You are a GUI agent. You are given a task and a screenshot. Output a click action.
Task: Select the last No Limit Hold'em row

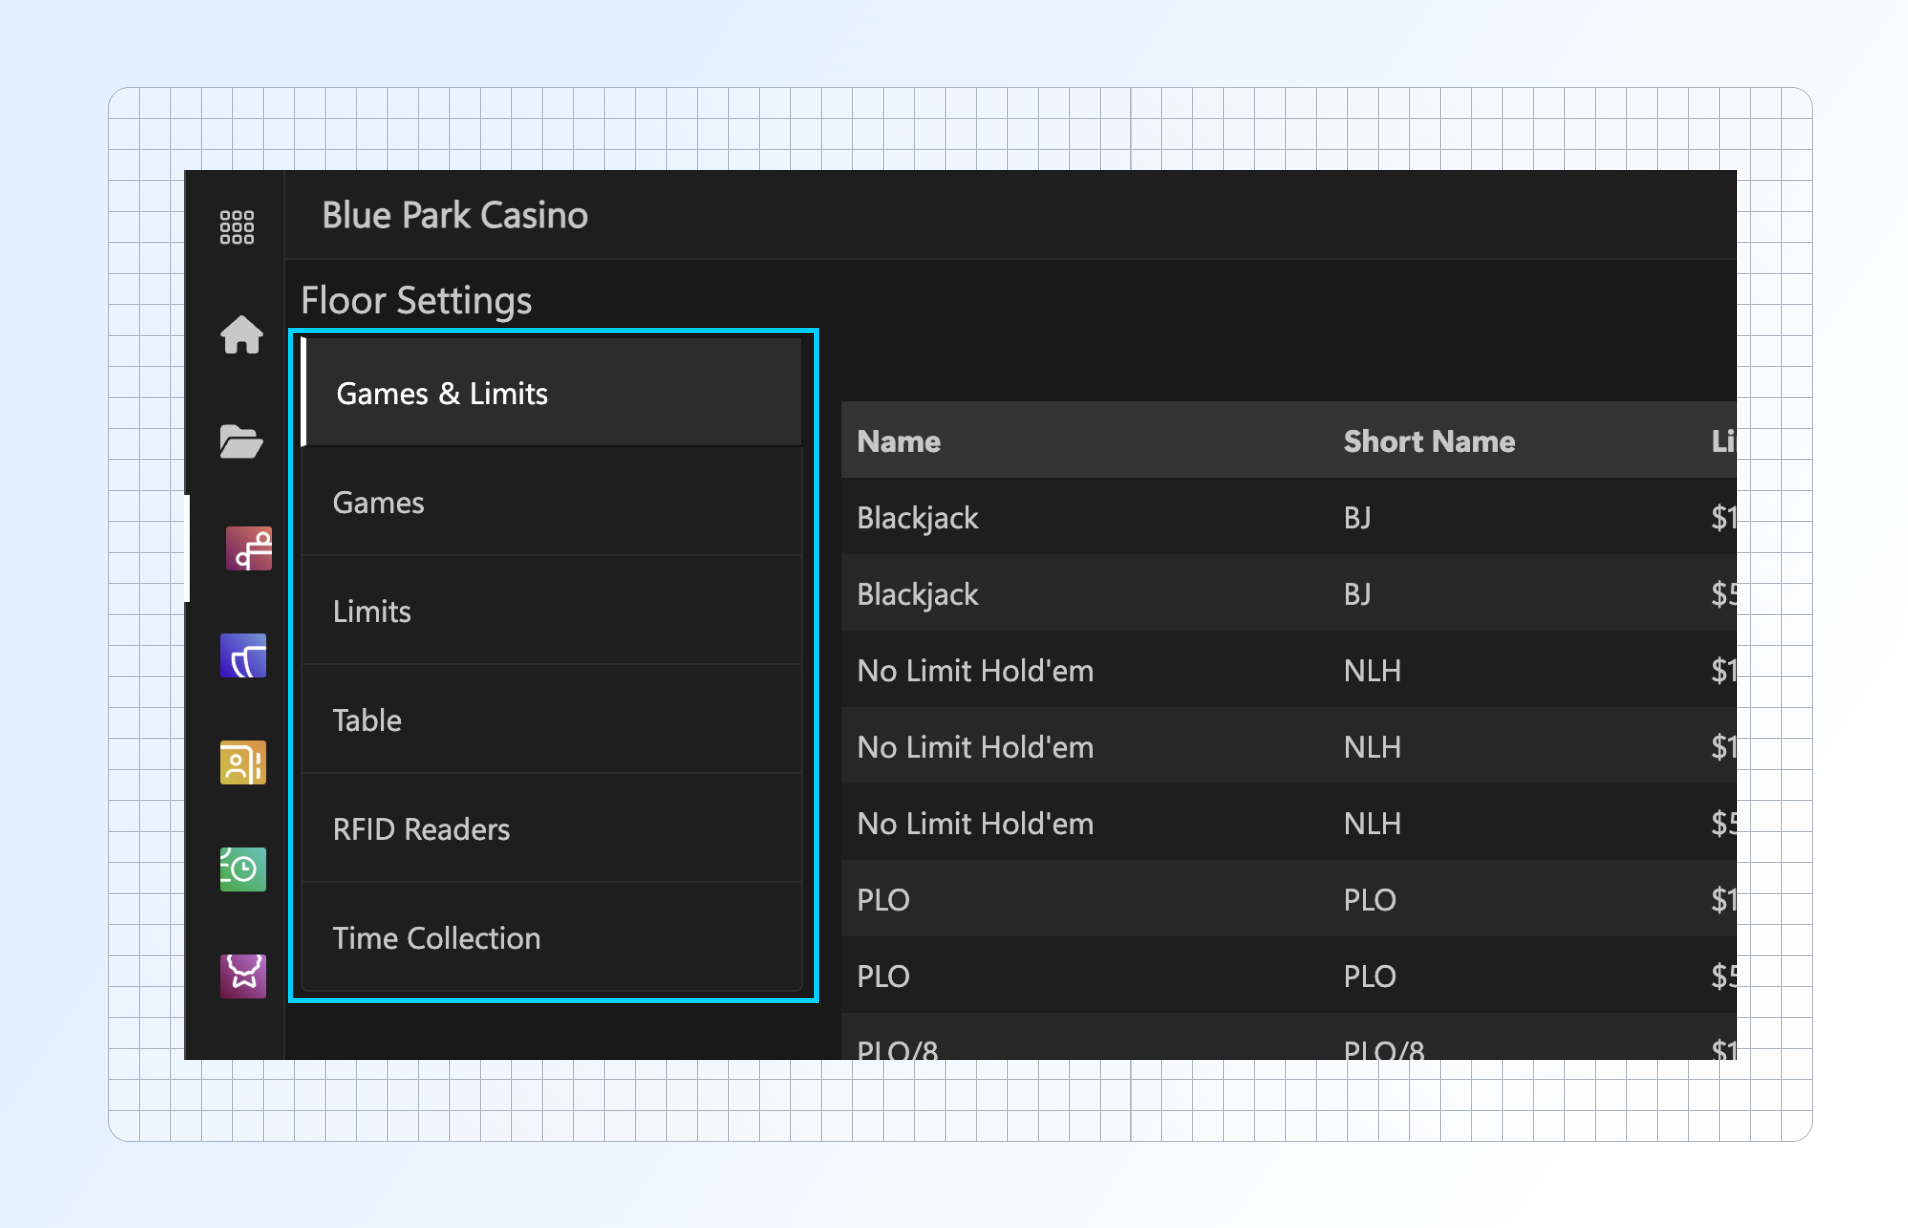click(x=1100, y=823)
